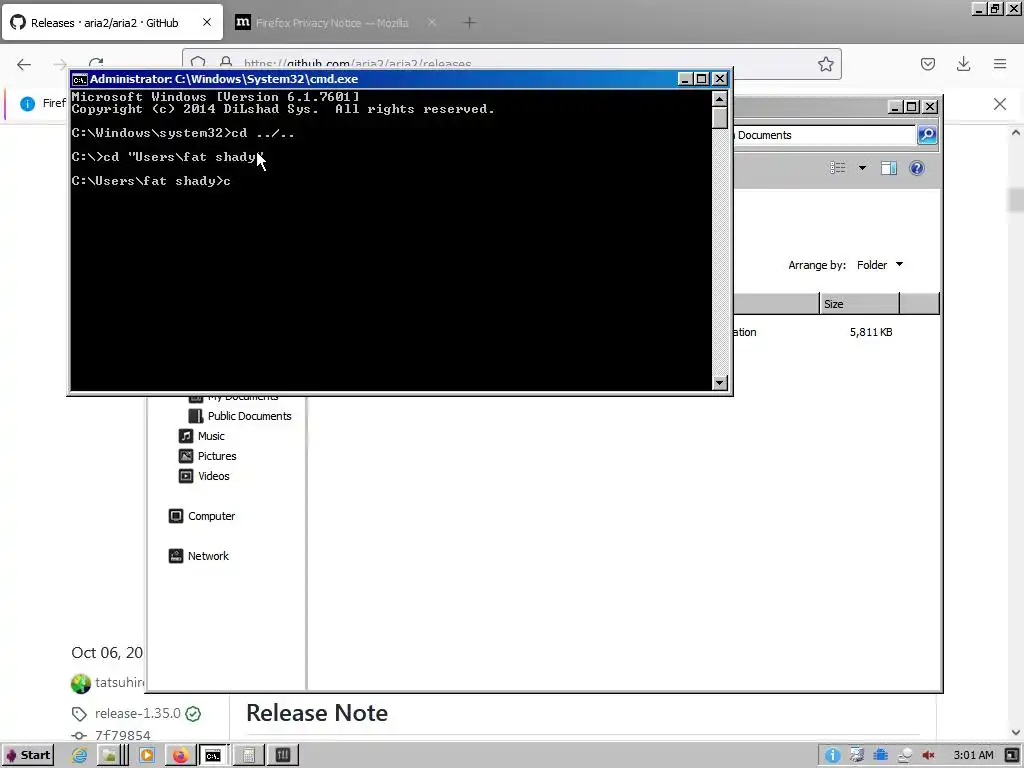Select Network in navigation pane
Image resolution: width=1024 pixels, height=768 pixels.
click(199, 556)
